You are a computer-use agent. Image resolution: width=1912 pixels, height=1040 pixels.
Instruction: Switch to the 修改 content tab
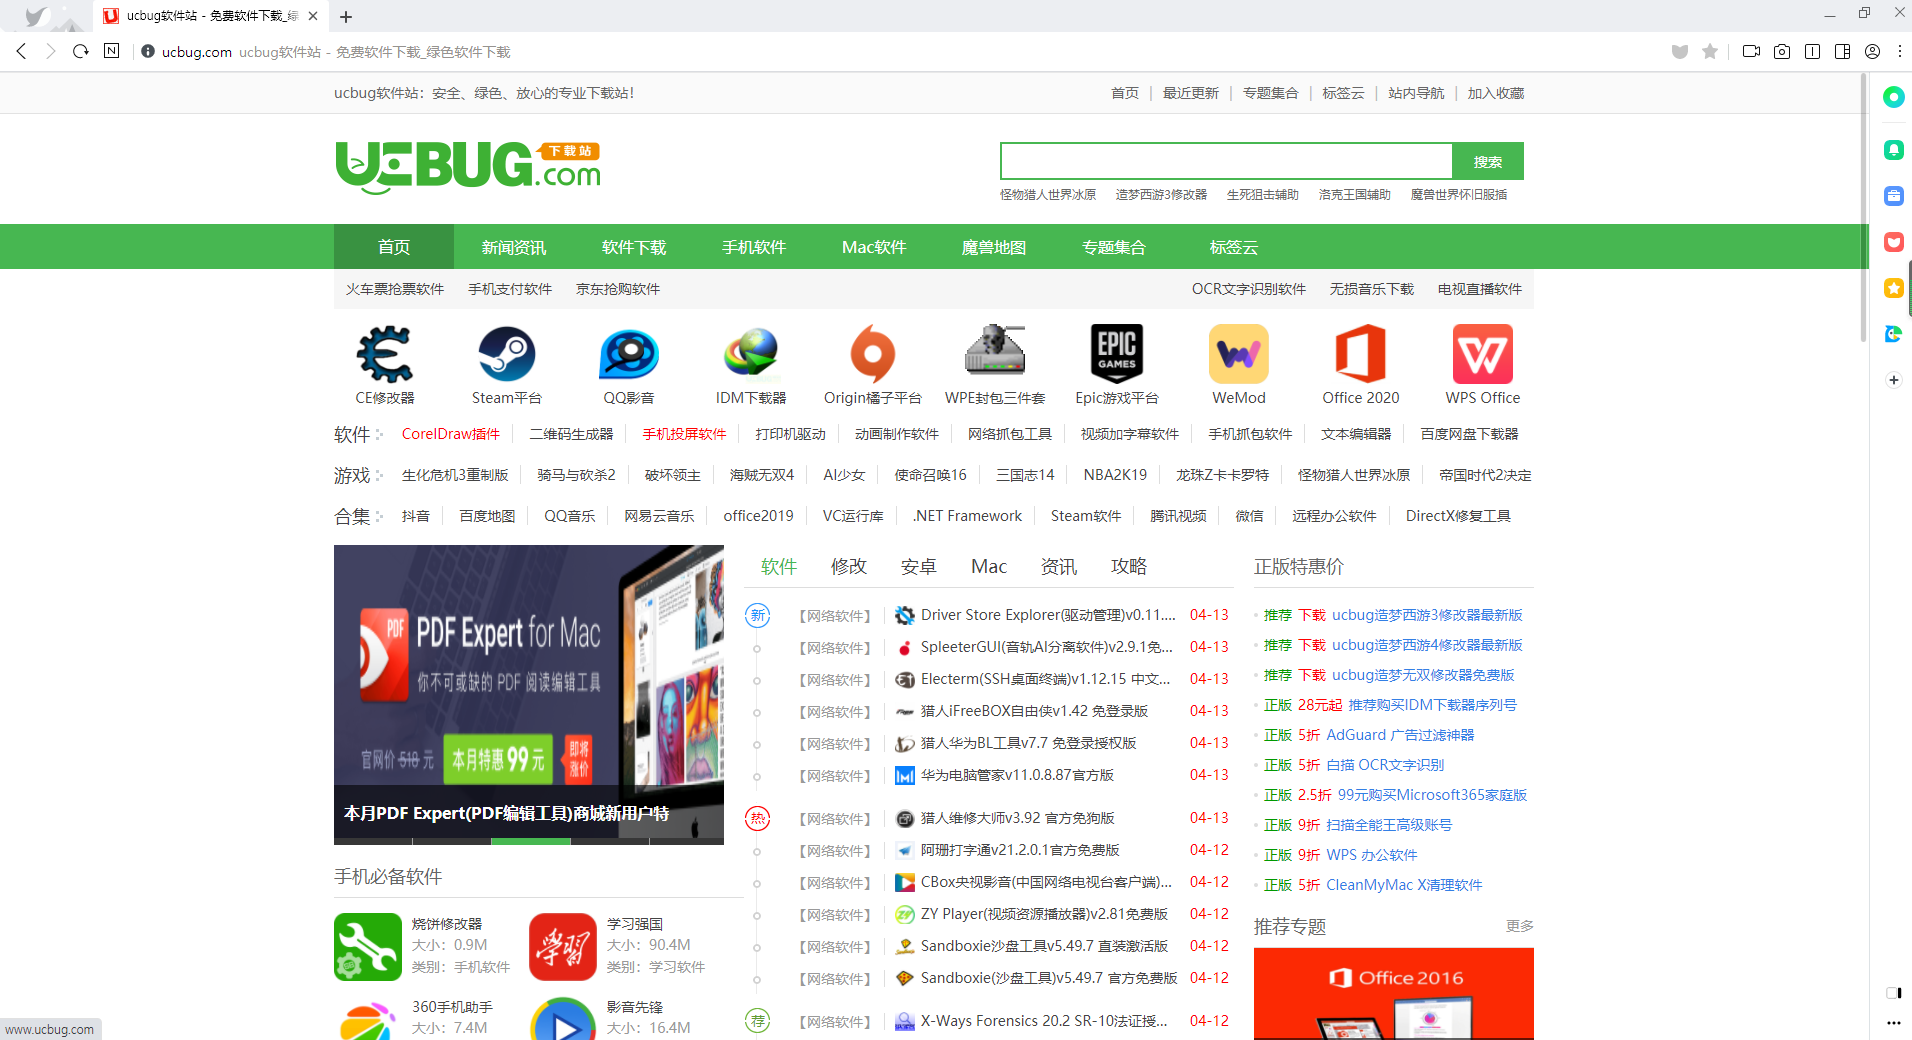click(849, 566)
